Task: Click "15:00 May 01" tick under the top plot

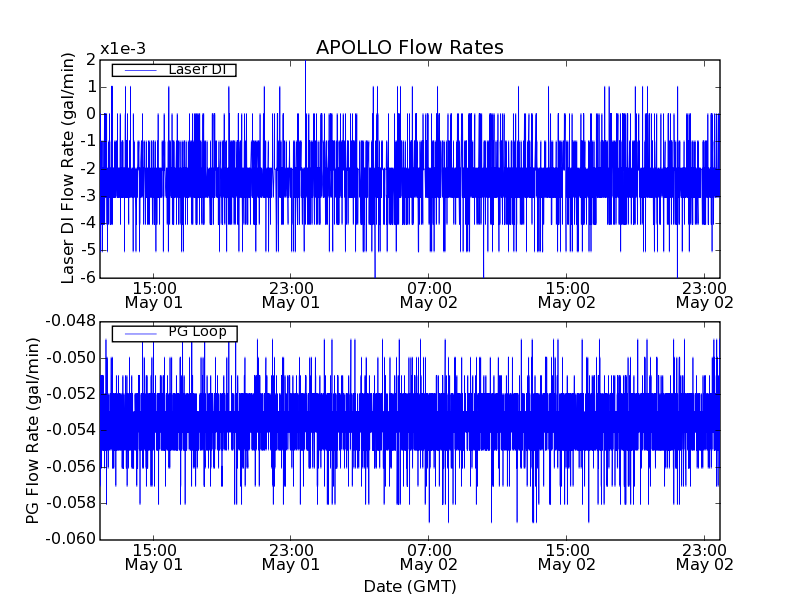Action: tap(153, 294)
